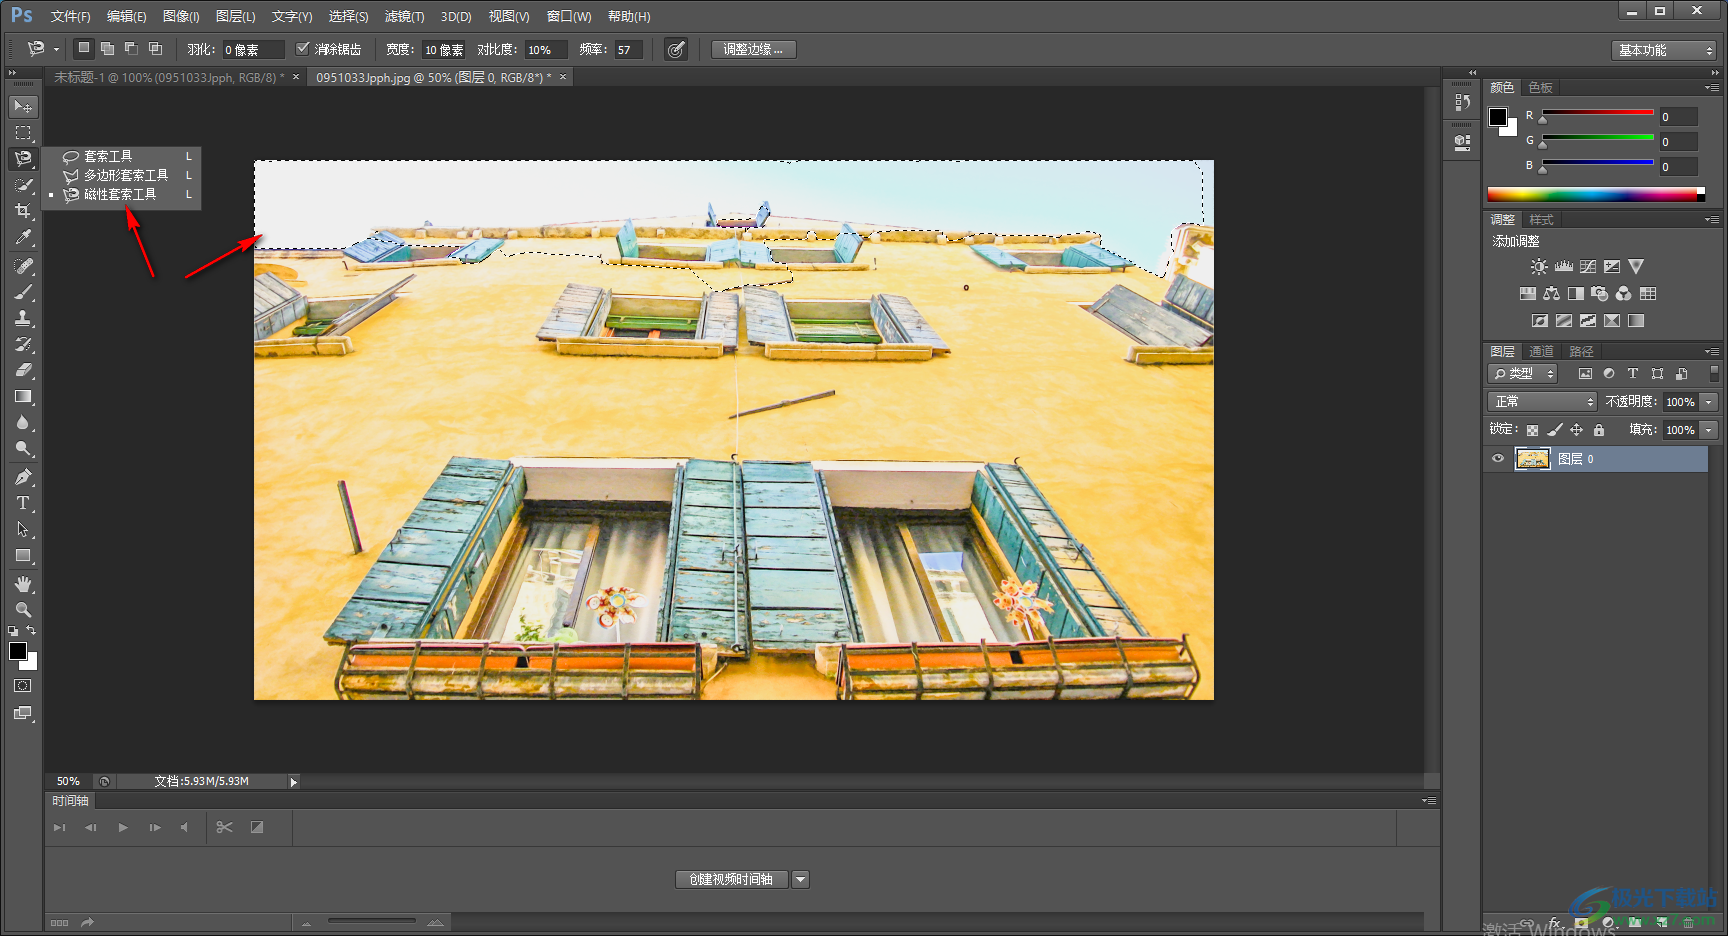This screenshot has height=936, width=1728.
Task: Open the blend mode dropdown
Action: pos(1542,401)
